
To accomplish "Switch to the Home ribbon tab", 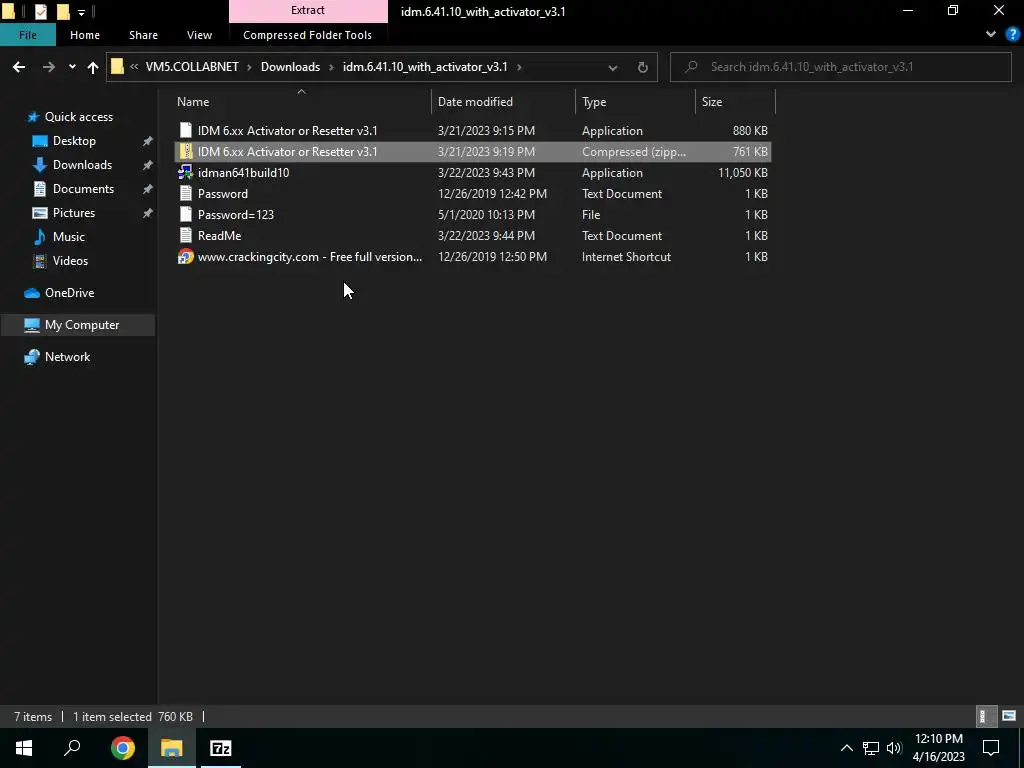I will pos(85,35).
